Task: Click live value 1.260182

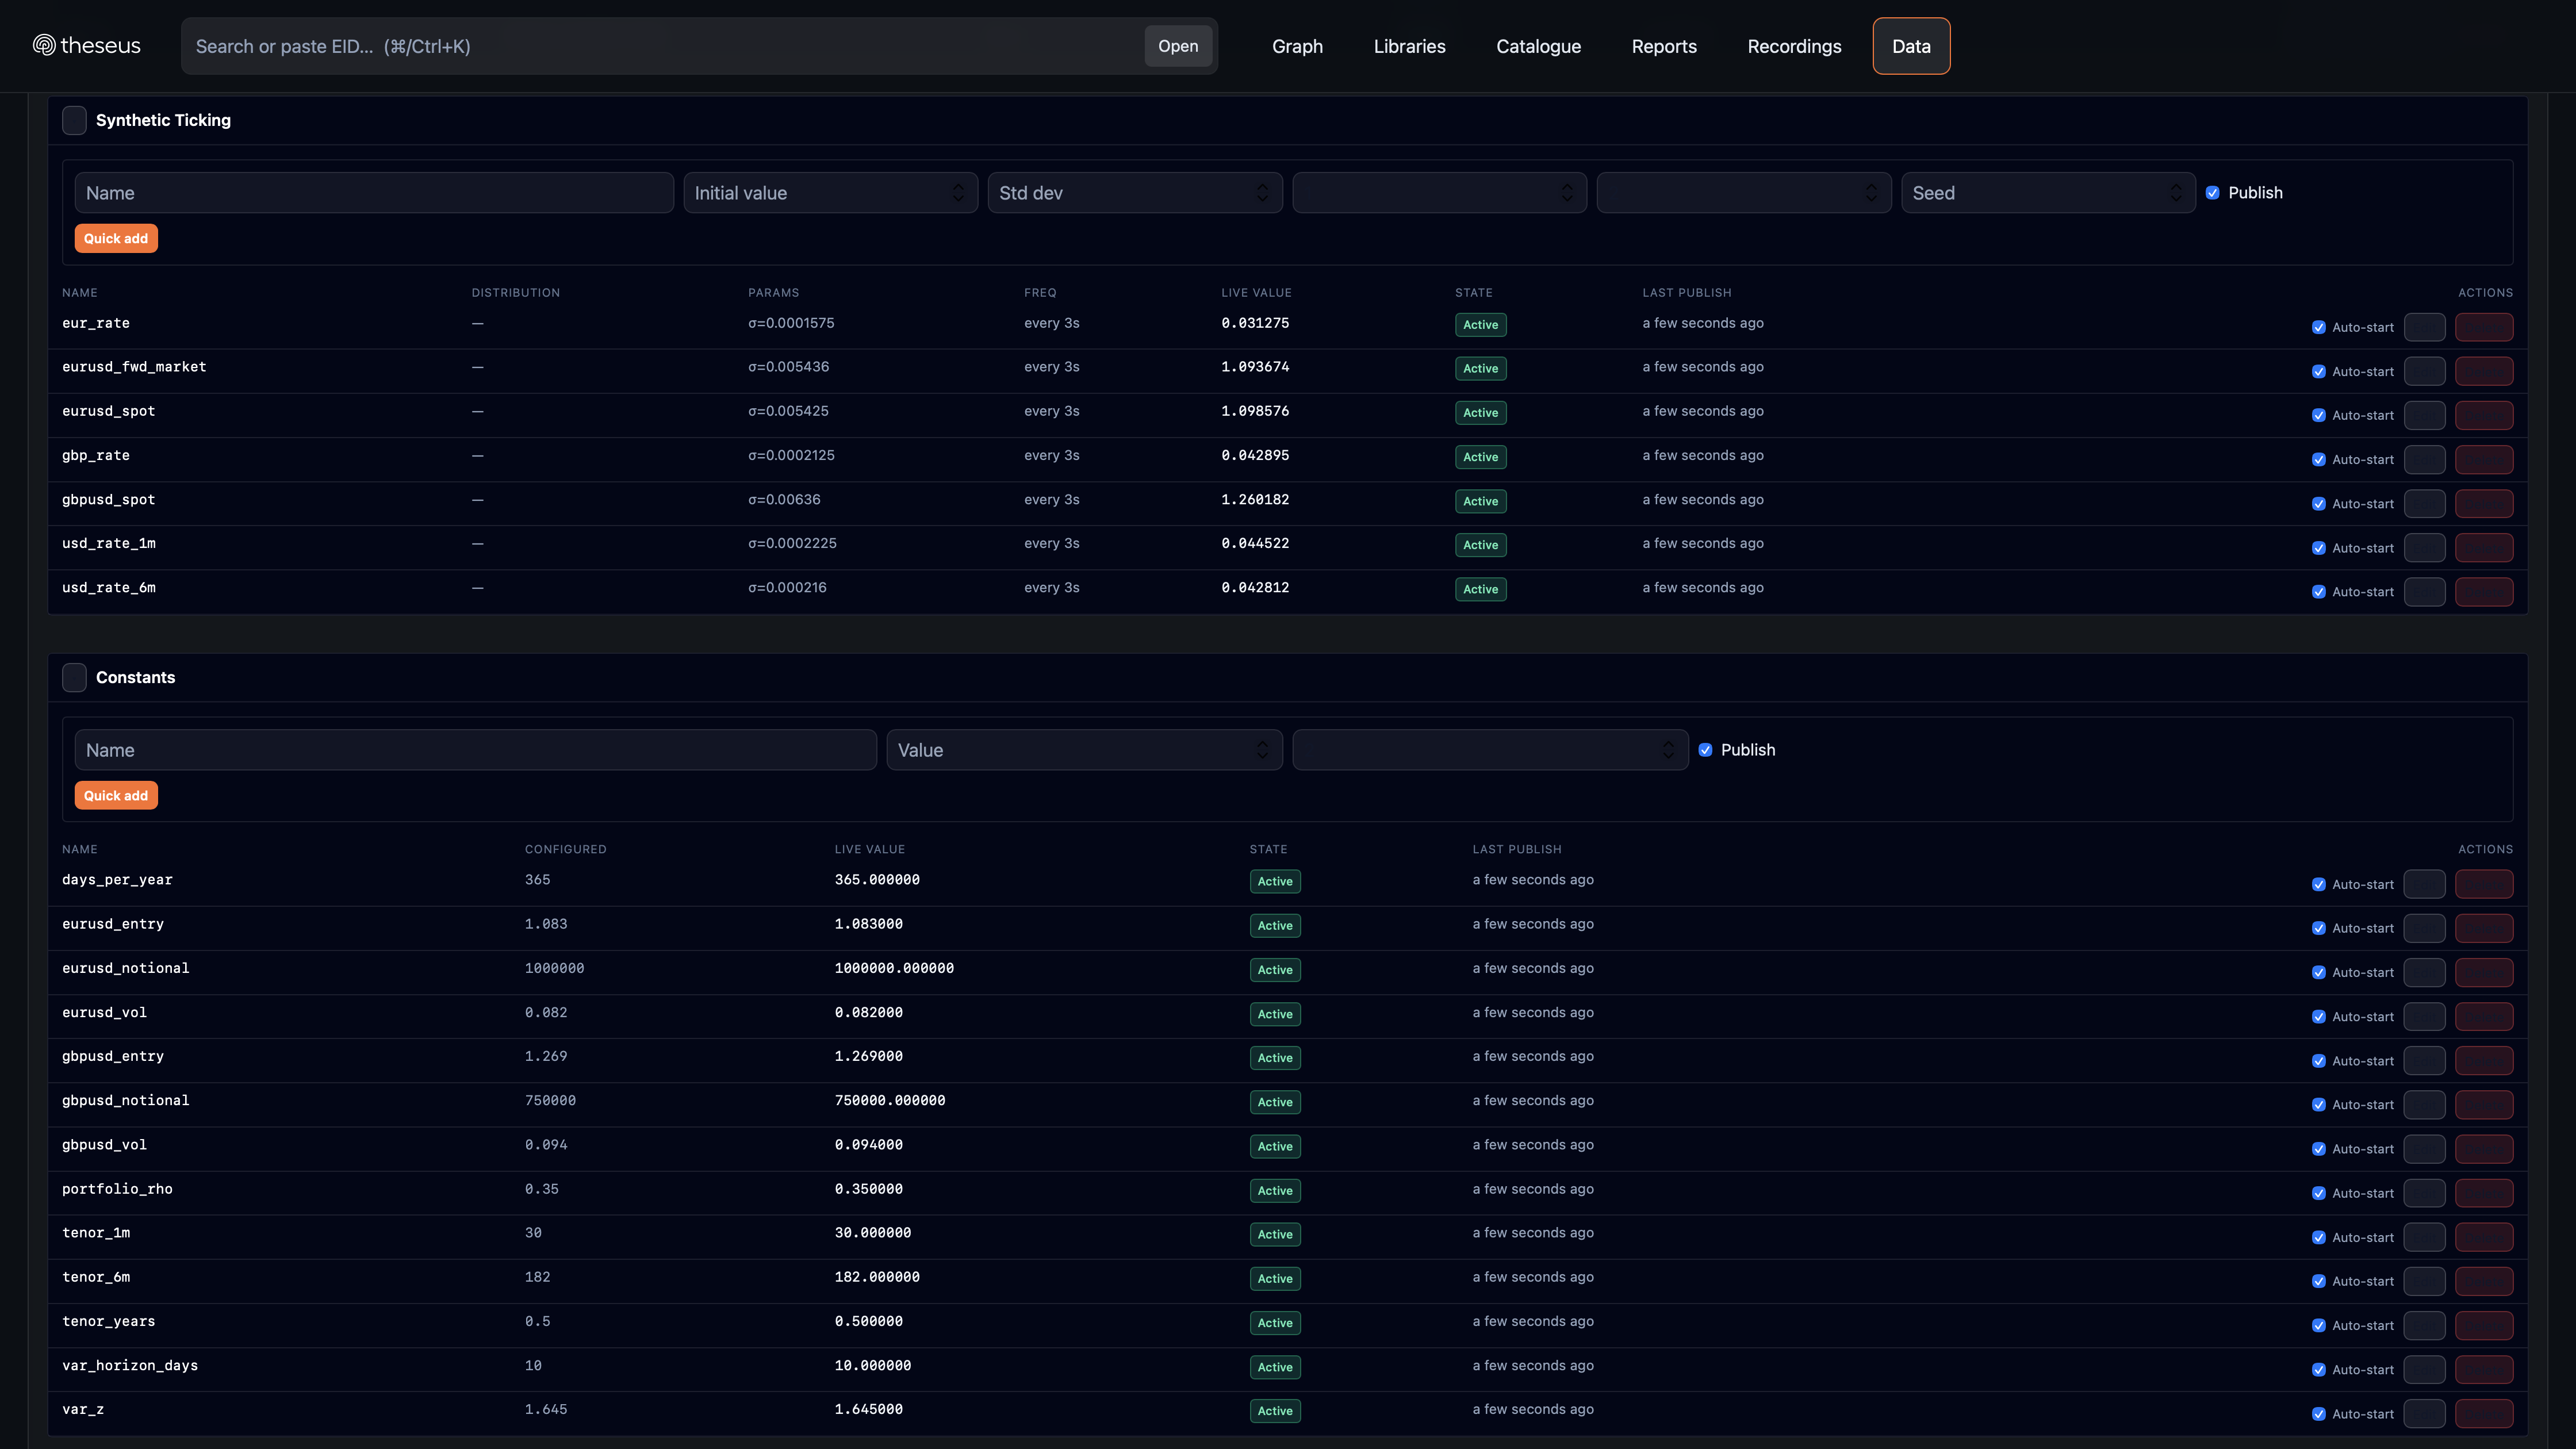Action: [1255, 499]
